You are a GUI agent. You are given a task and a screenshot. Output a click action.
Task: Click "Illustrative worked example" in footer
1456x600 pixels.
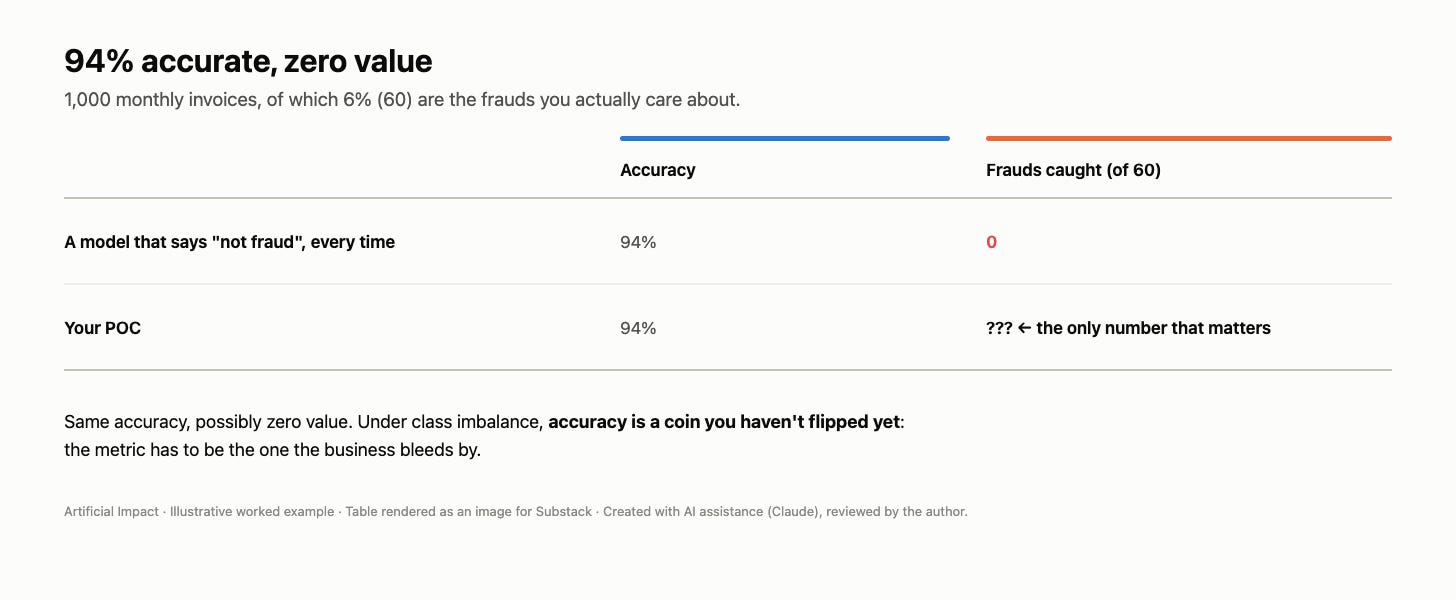coord(252,511)
